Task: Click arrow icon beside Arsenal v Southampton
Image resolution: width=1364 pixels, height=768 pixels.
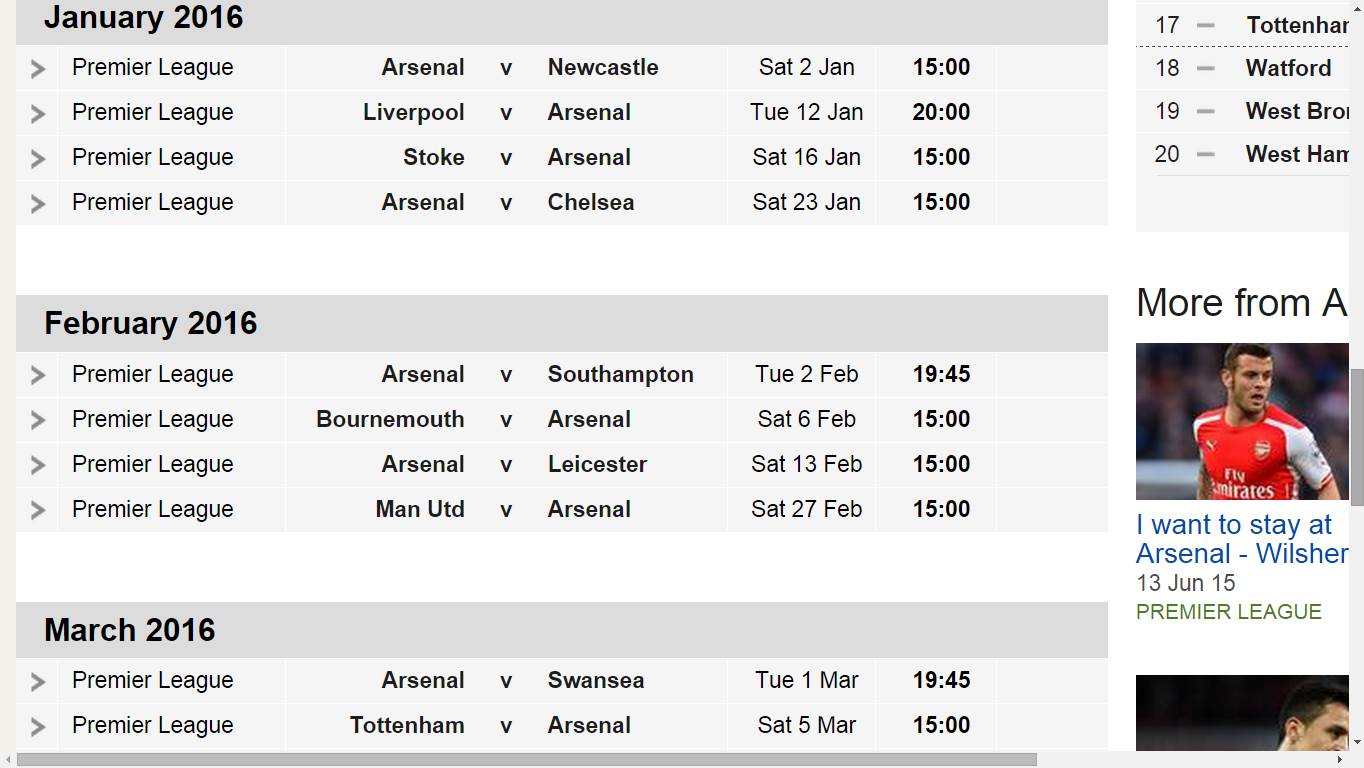Action: coord(38,376)
